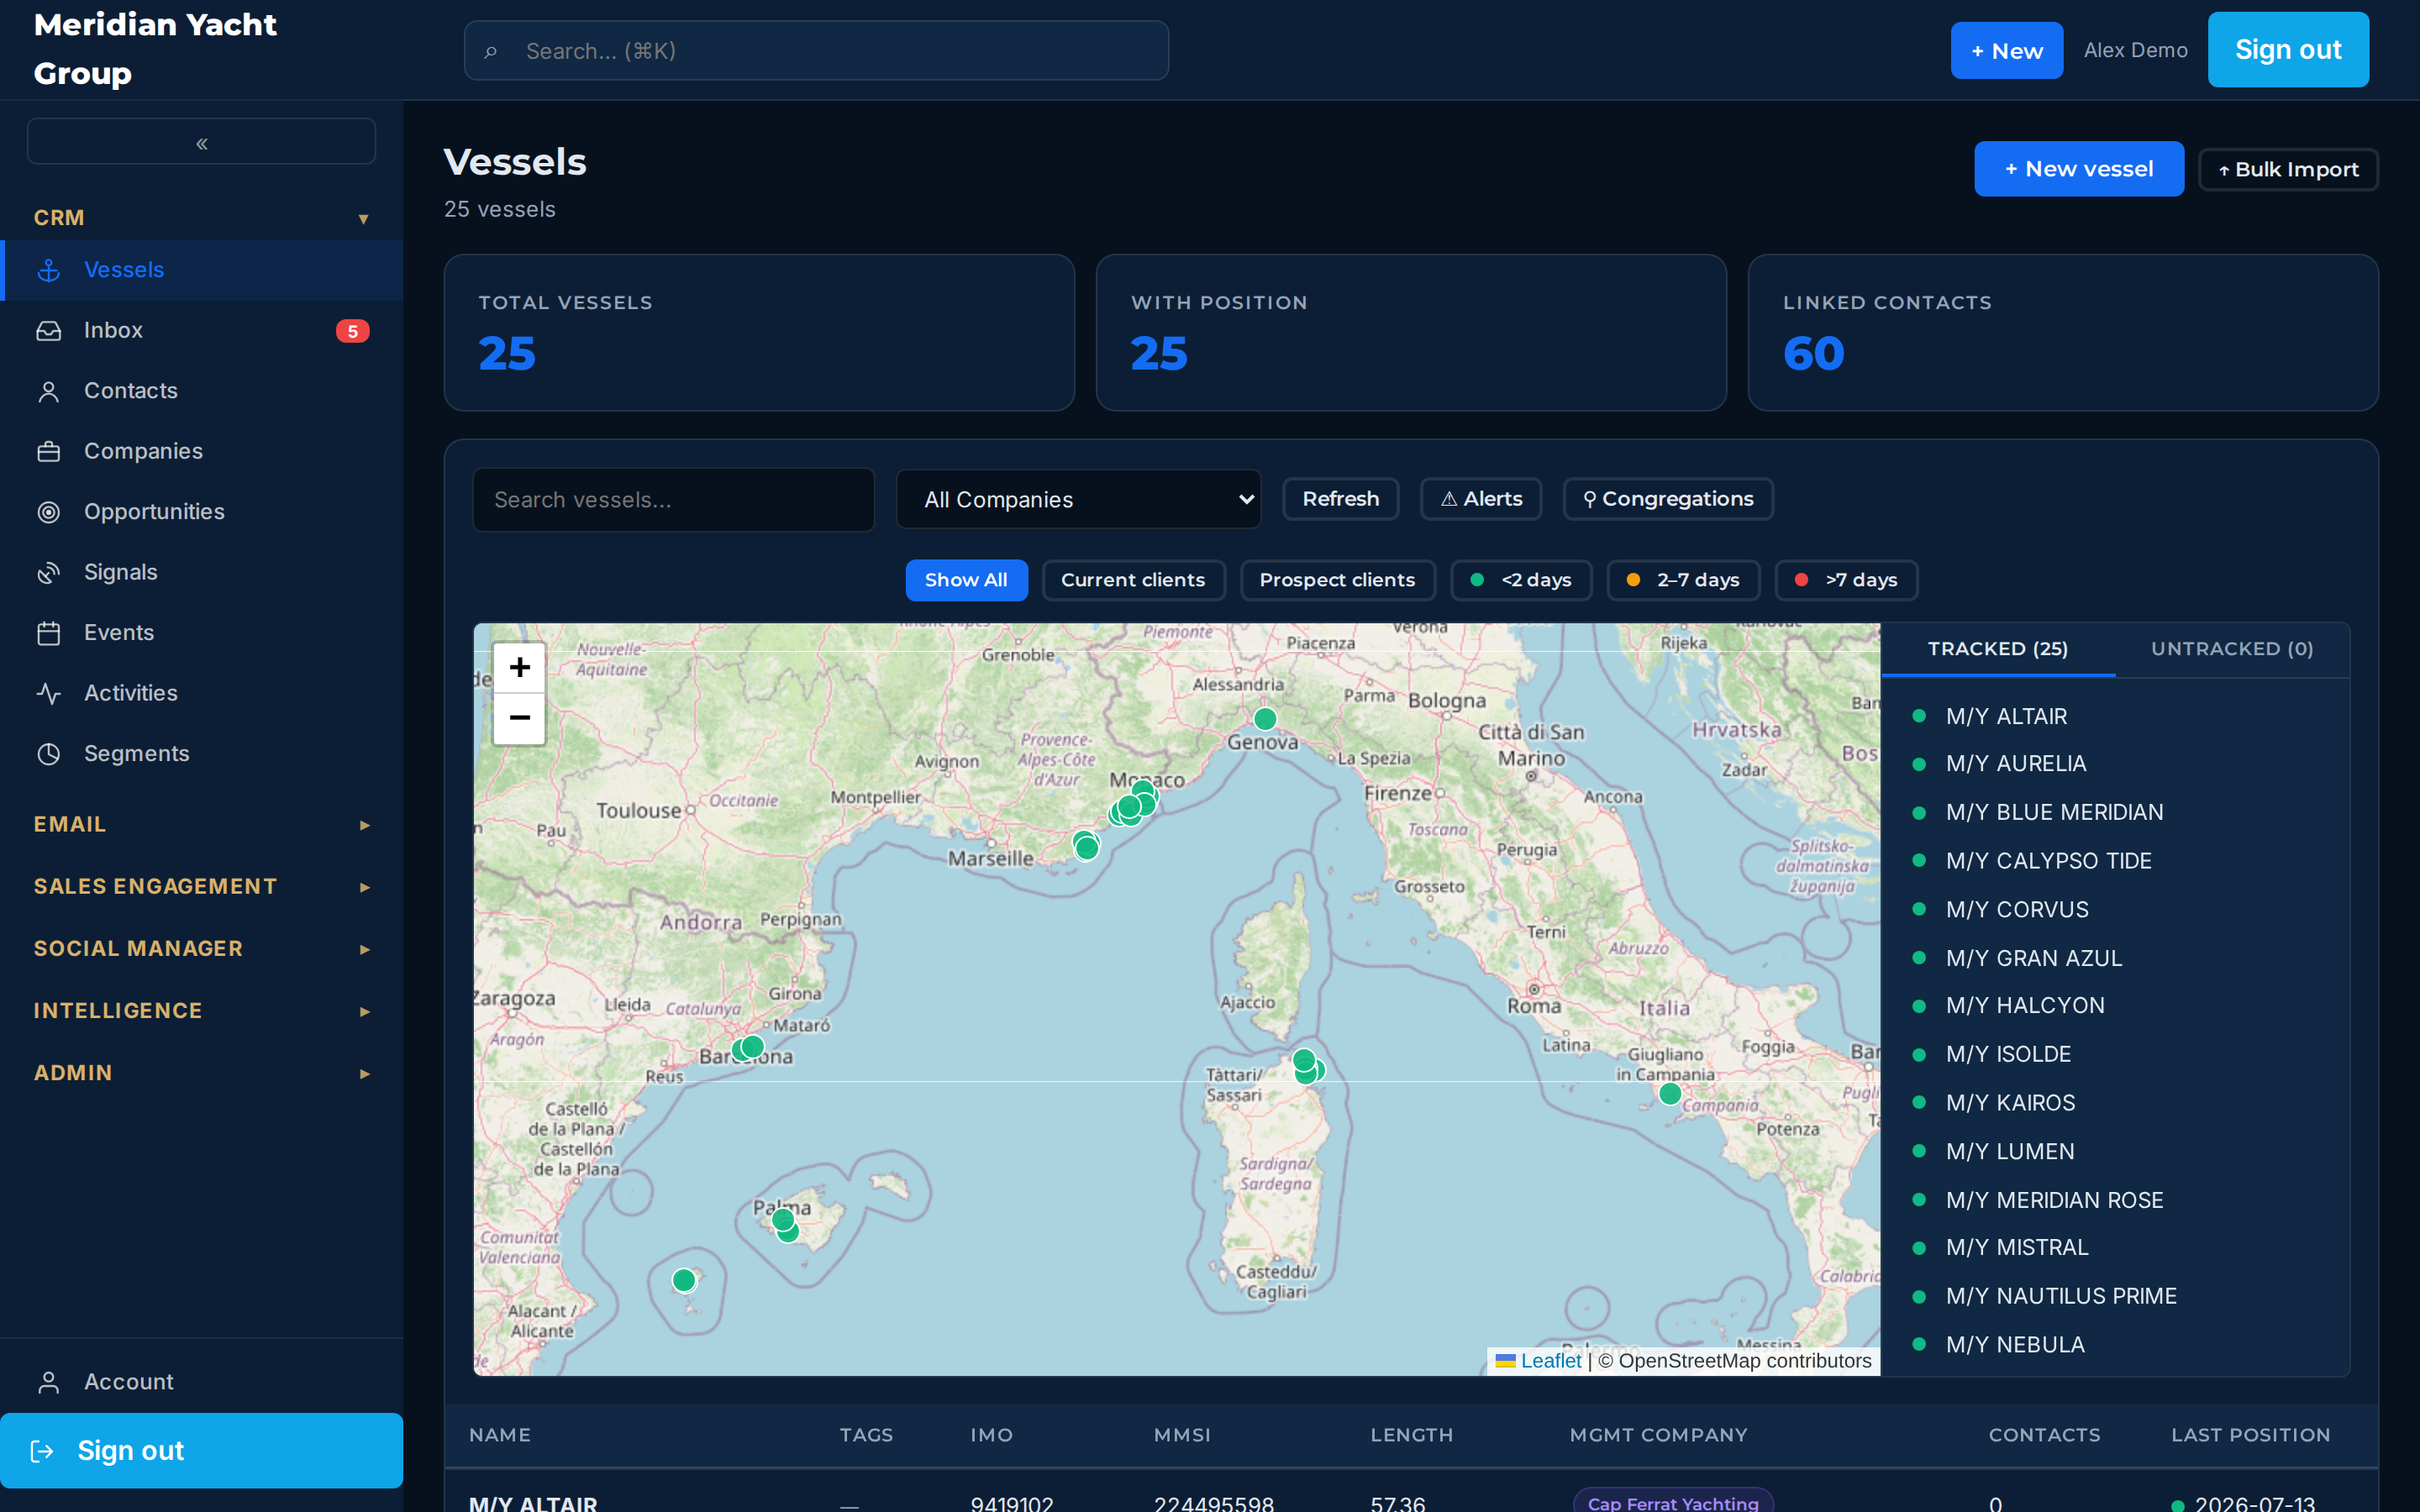Click the + New button in header

[2006, 51]
